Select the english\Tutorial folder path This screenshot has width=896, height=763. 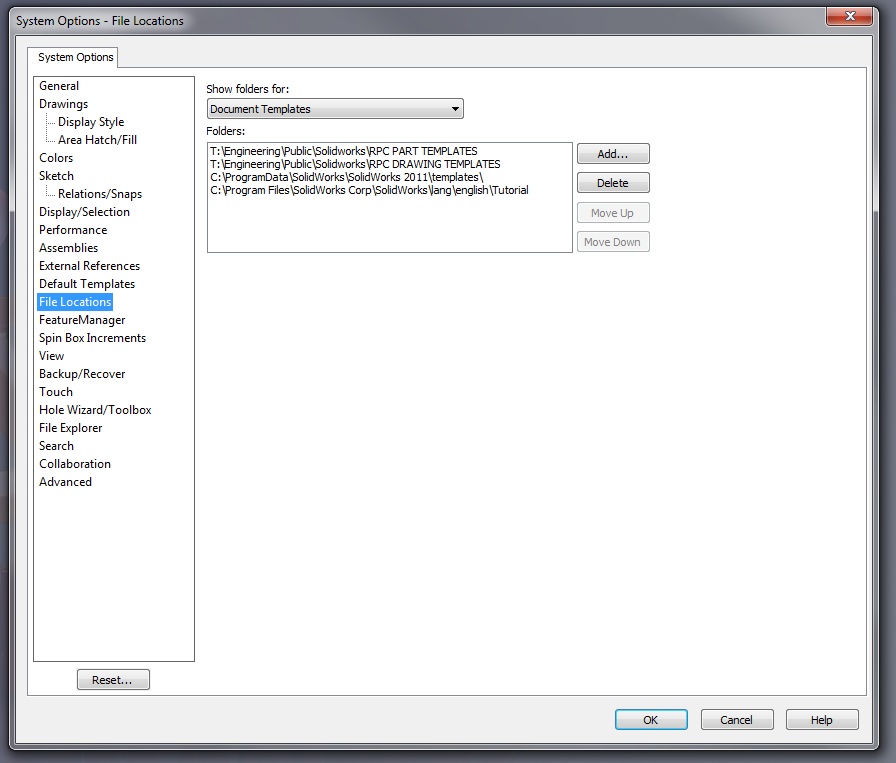tap(369, 190)
